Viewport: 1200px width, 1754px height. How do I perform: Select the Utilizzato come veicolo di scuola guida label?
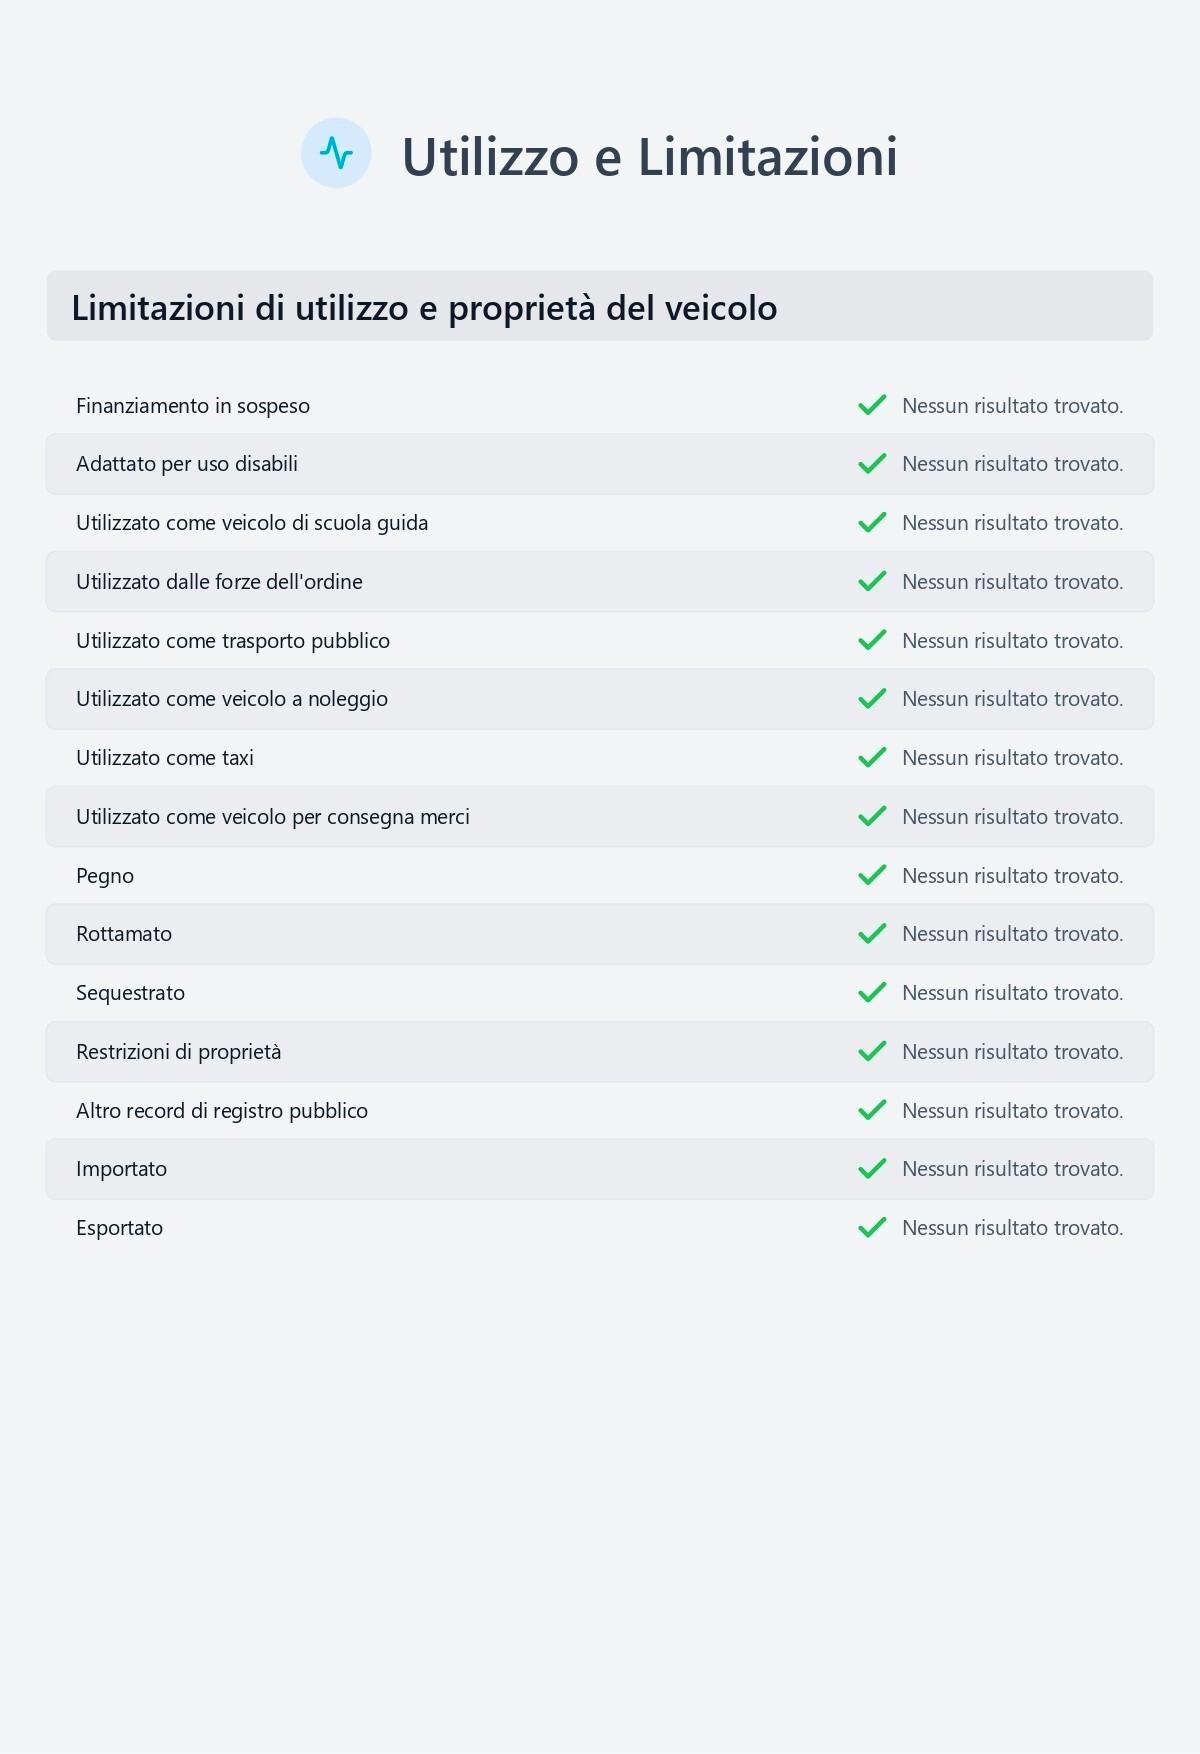(x=252, y=523)
